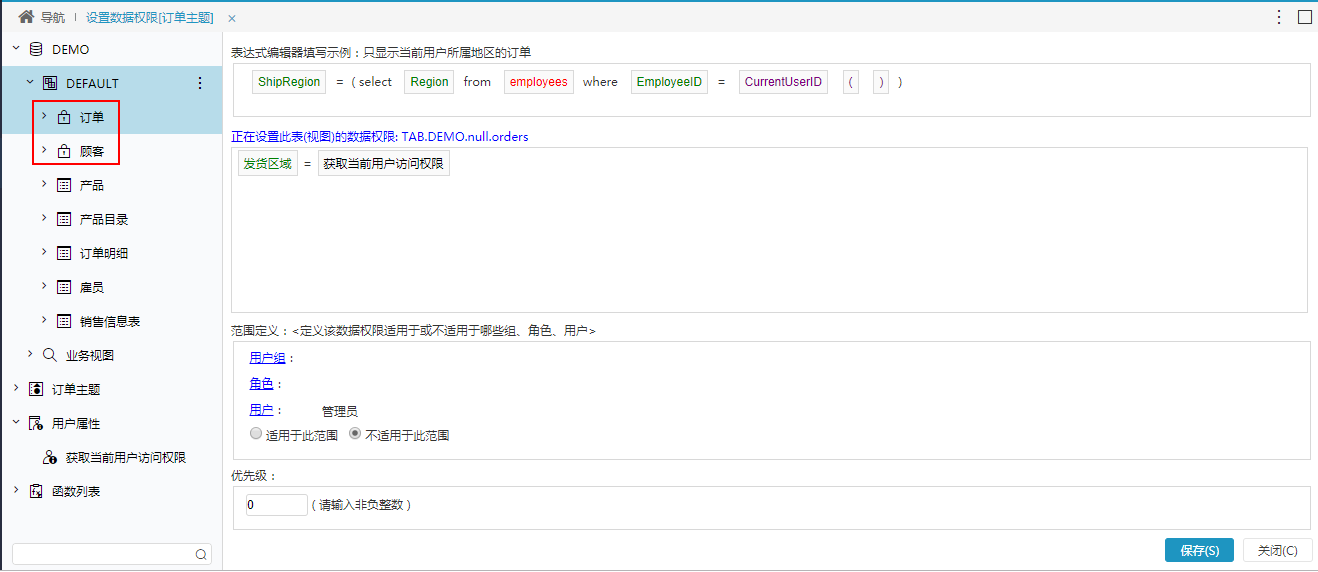Click the magnifier icon beside 业务视图
Image resolution: width=1318 pixels, height=572 pixels.
(x=50, y=355)
